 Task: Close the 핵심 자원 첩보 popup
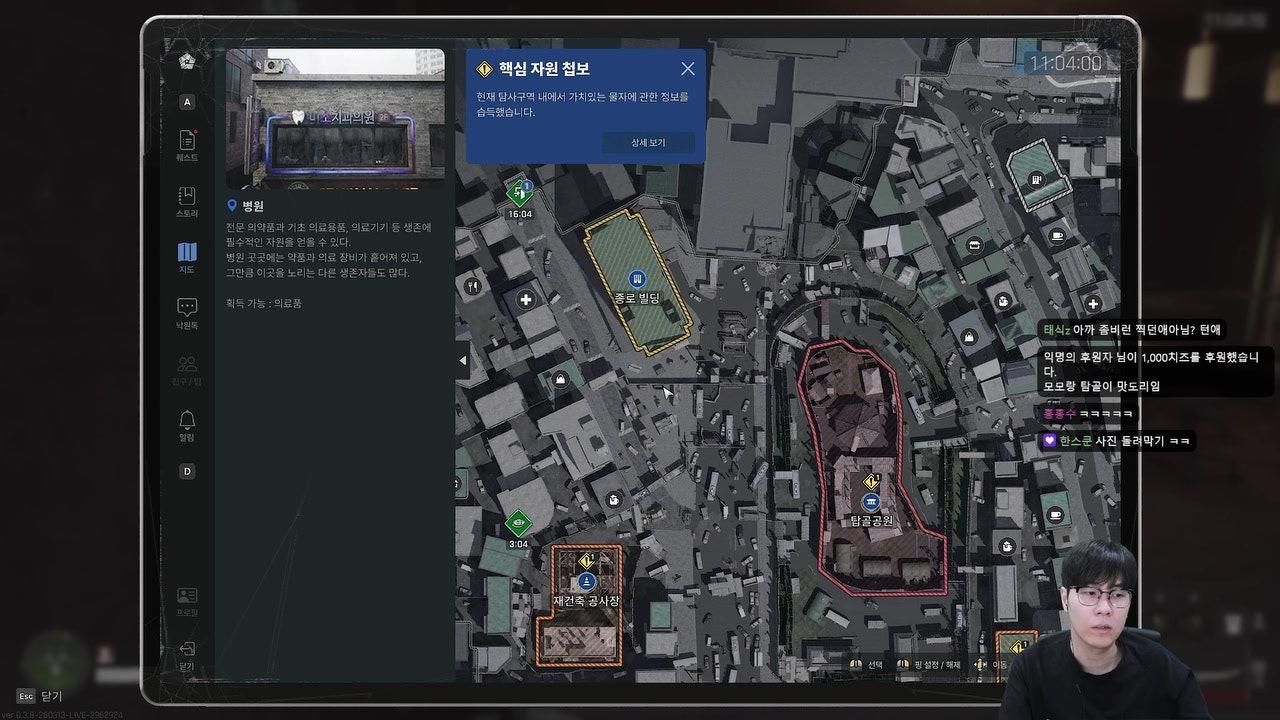coord(687,68)
